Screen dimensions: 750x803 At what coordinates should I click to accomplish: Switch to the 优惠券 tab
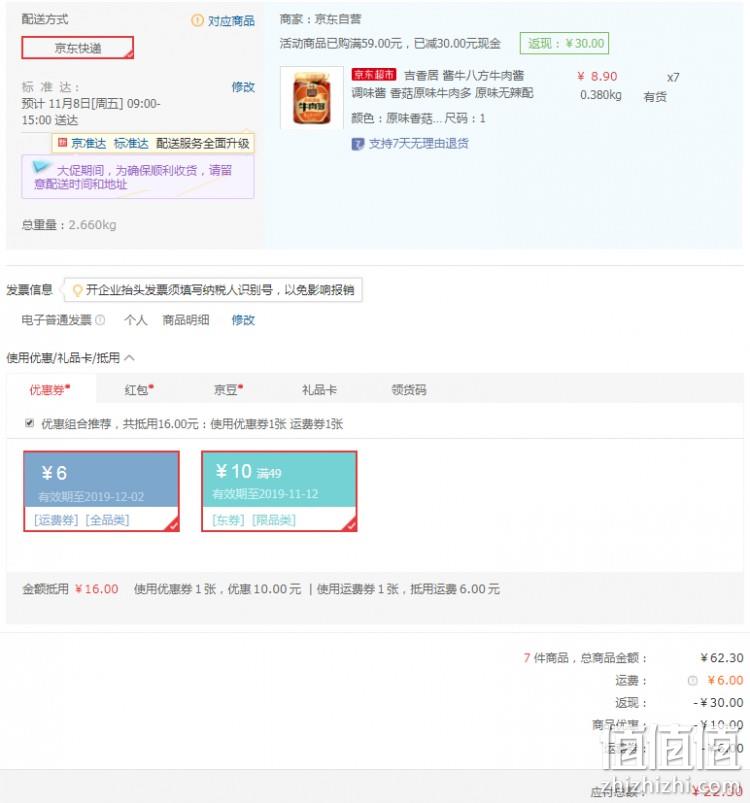coord(50,390)
